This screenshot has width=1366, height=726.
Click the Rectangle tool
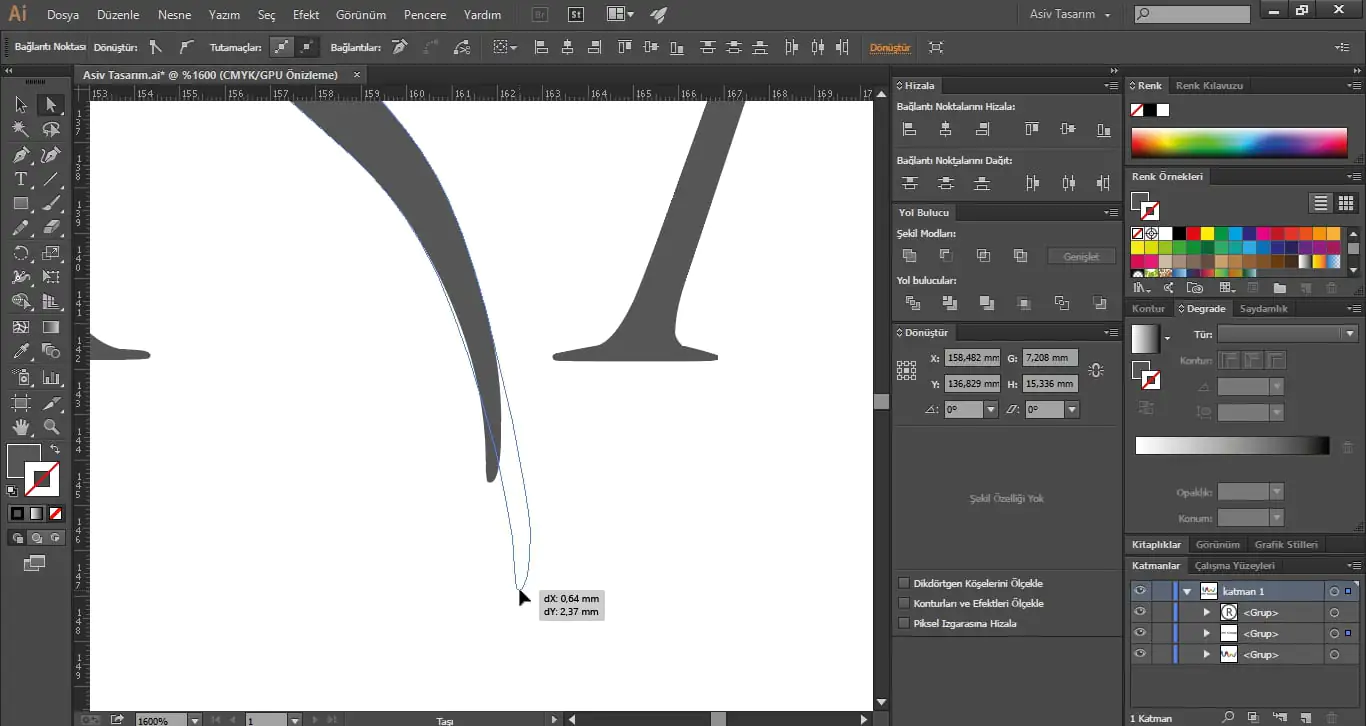pyautogui.click(x=20, y=204)
